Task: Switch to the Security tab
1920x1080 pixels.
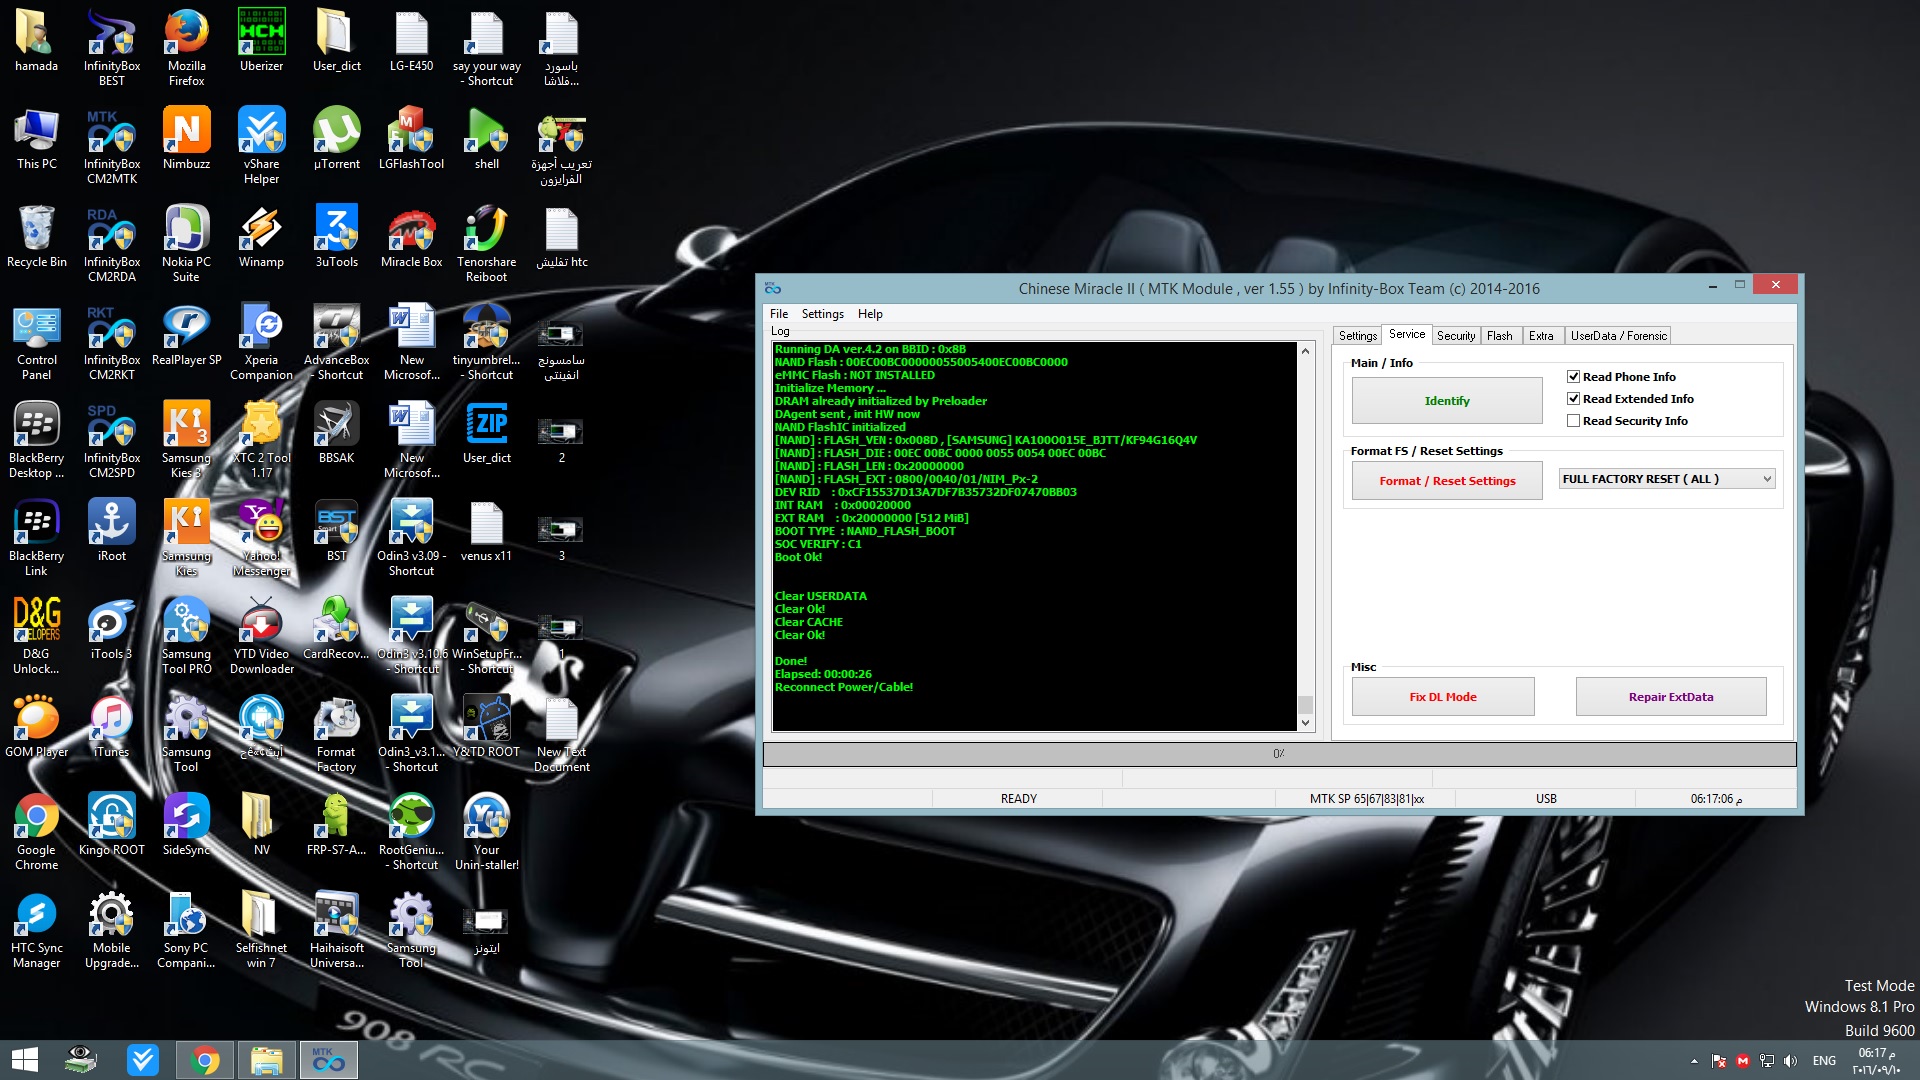Action: (x=1455, y=336)
